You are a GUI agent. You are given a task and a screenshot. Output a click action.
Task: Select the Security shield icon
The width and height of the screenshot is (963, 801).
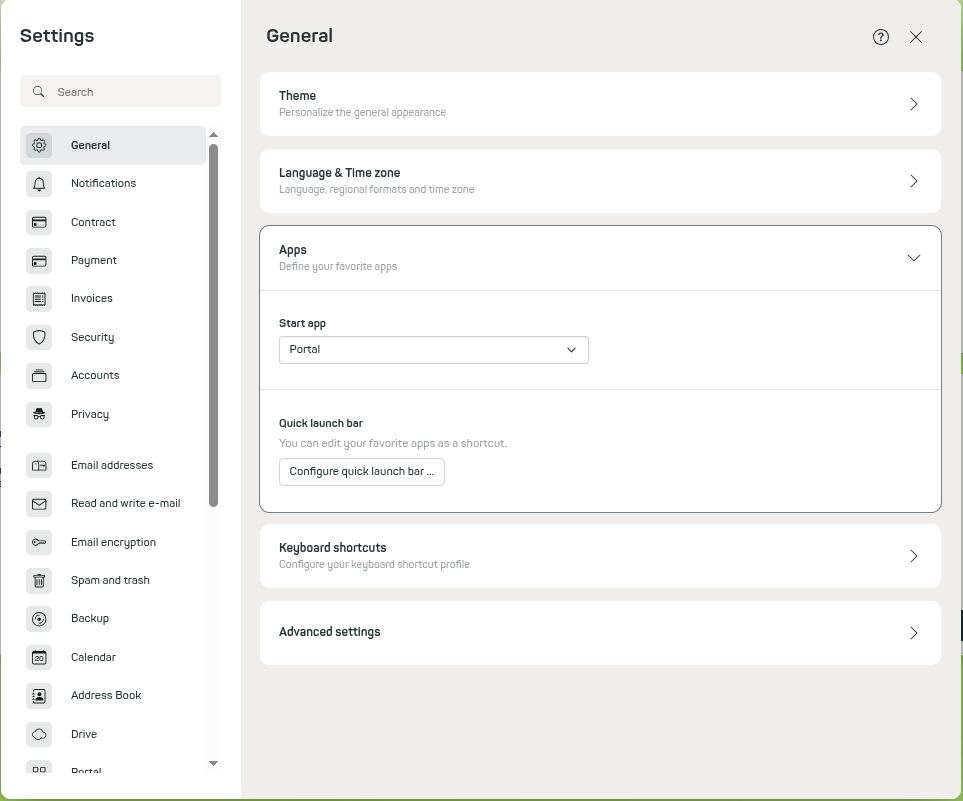[x=39, y=337]
